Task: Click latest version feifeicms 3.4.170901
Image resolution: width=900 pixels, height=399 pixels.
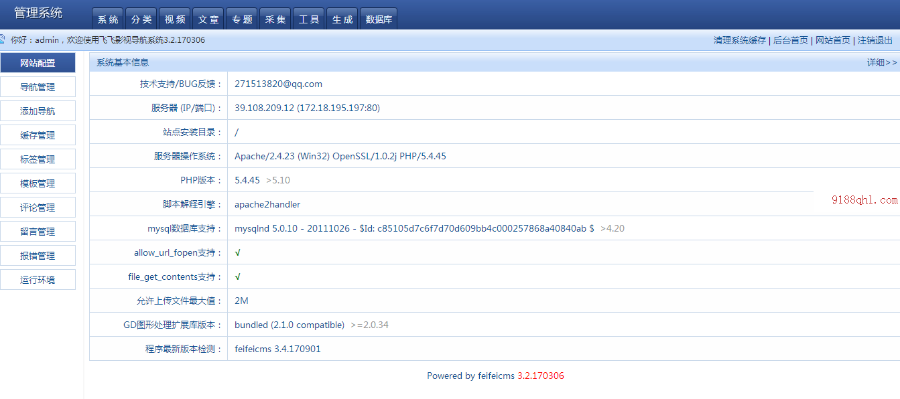Action: coord(277,348)
